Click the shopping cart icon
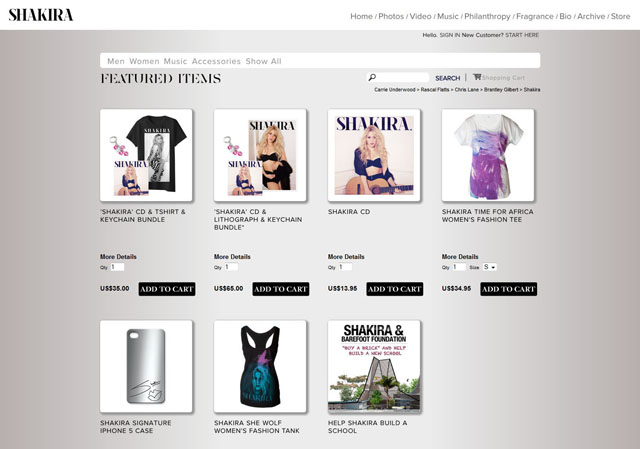 tap(477, 77)
